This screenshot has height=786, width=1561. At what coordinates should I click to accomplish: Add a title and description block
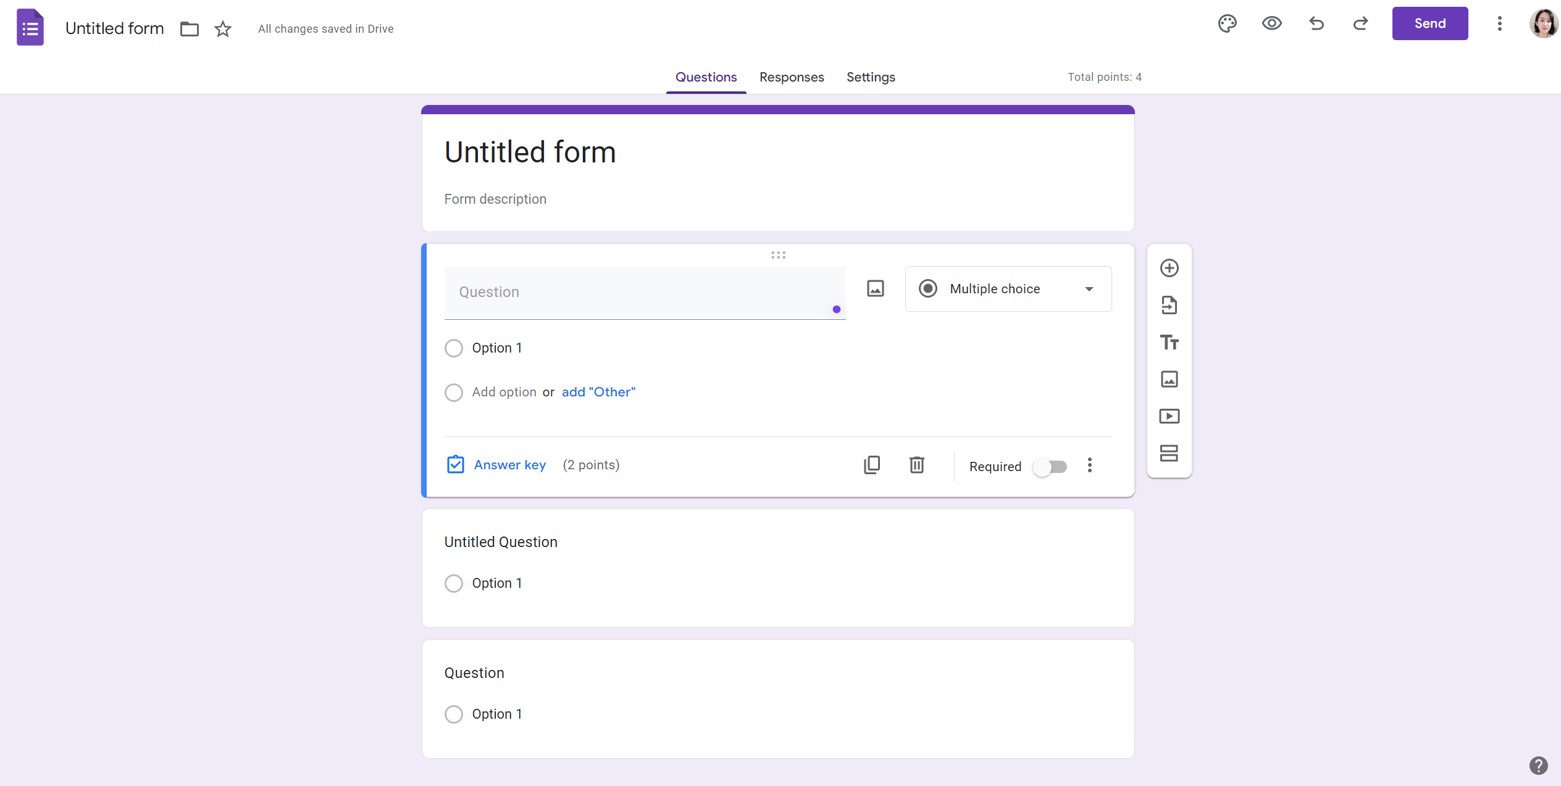(1169, 343)
